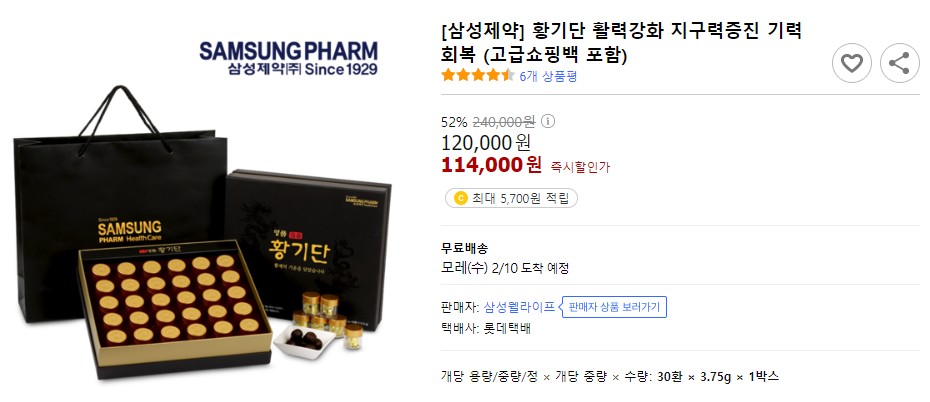Click the gold coin icon in 적립 badge
The width and height of the screenshot is (930, 402).
click(x=461, y=199)
